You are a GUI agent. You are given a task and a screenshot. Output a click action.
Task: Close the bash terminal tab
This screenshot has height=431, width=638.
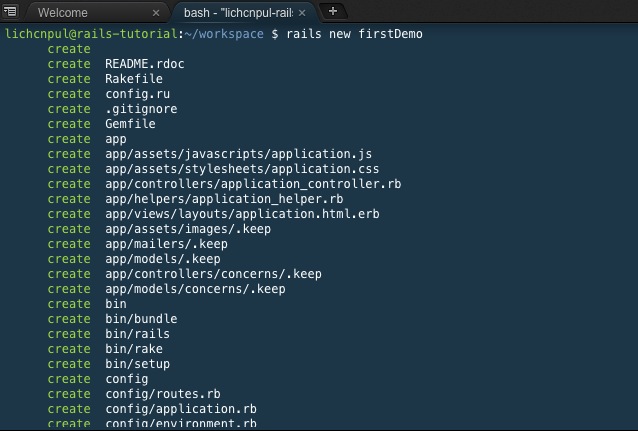pos(302,13)
